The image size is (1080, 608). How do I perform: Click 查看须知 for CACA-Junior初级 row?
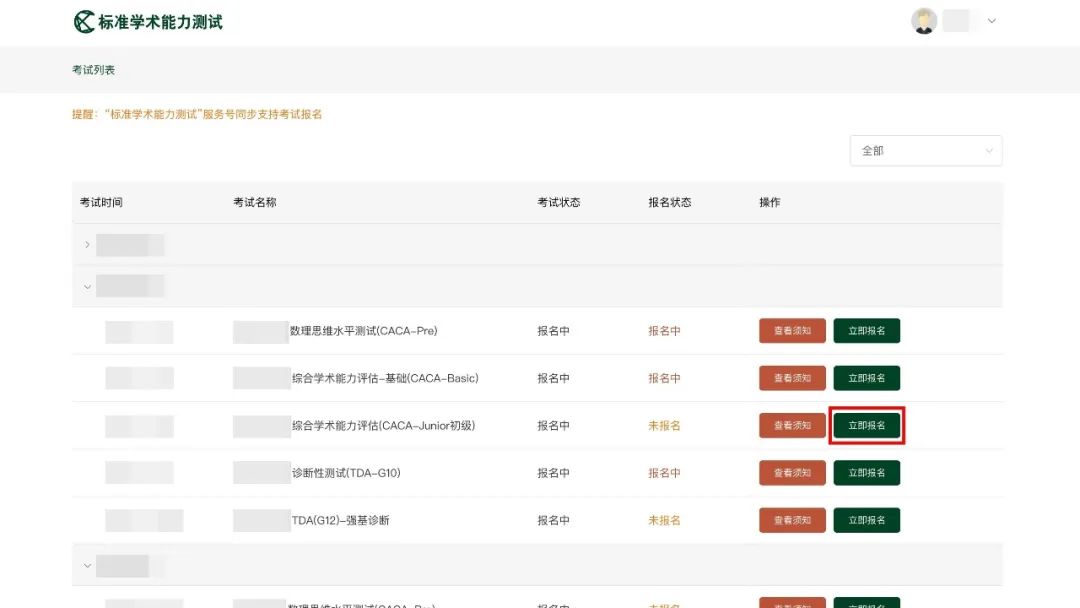(x=792, y=426)
